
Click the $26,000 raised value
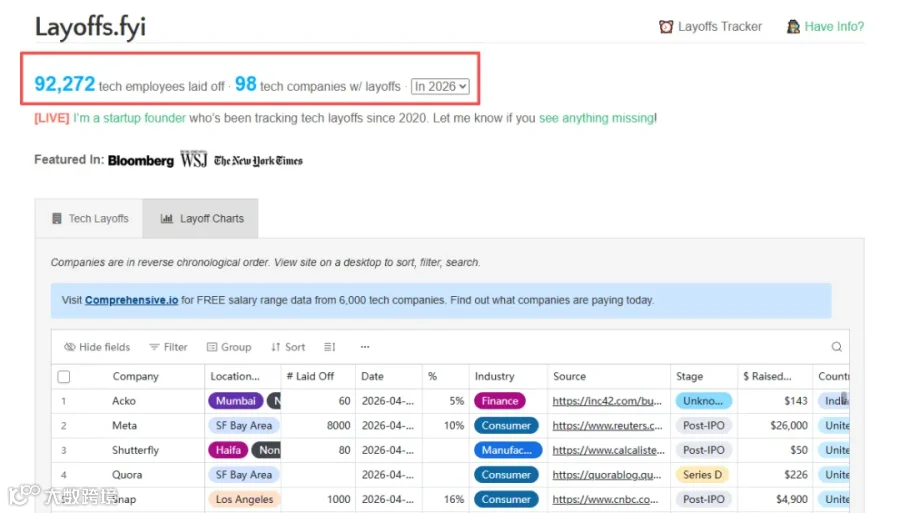click(789, 426)
